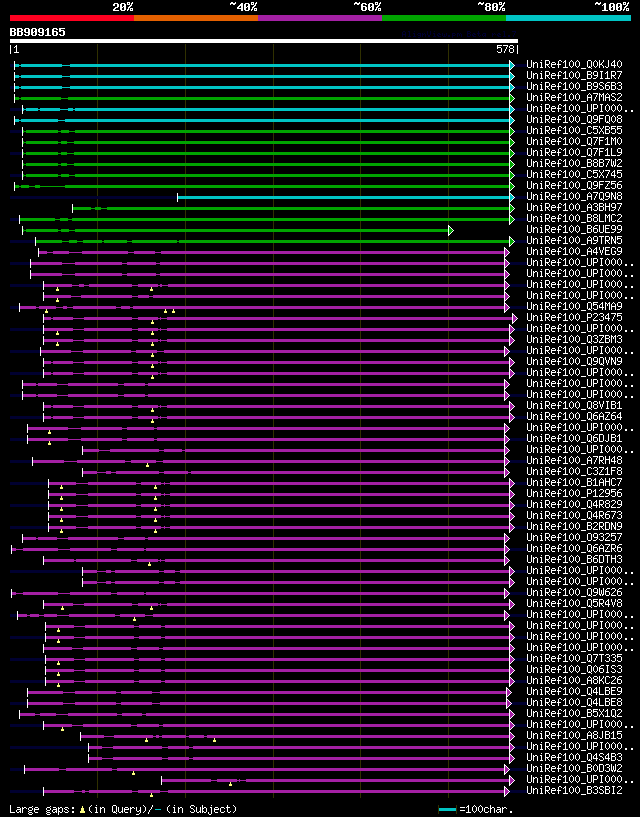Select hit label UniRef100_A3BH97
640x817 pixels.
point(574,207)
